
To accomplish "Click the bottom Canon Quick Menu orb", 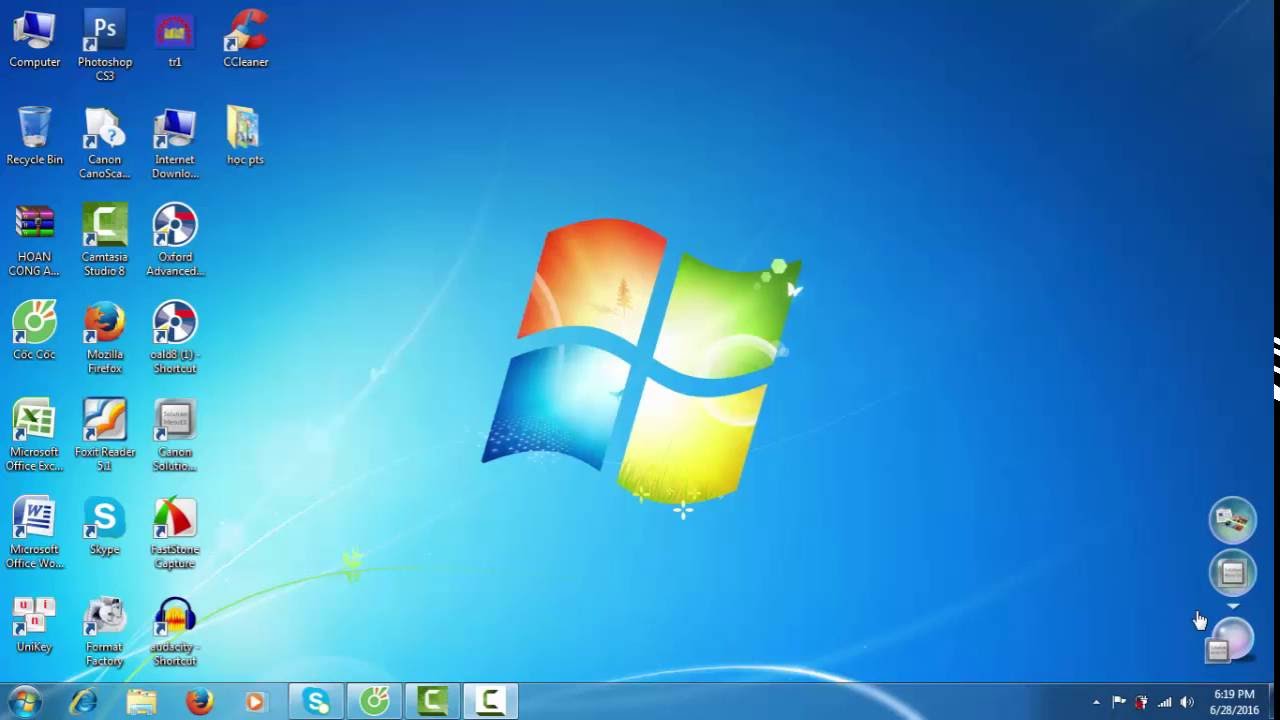I will 1230,641.
